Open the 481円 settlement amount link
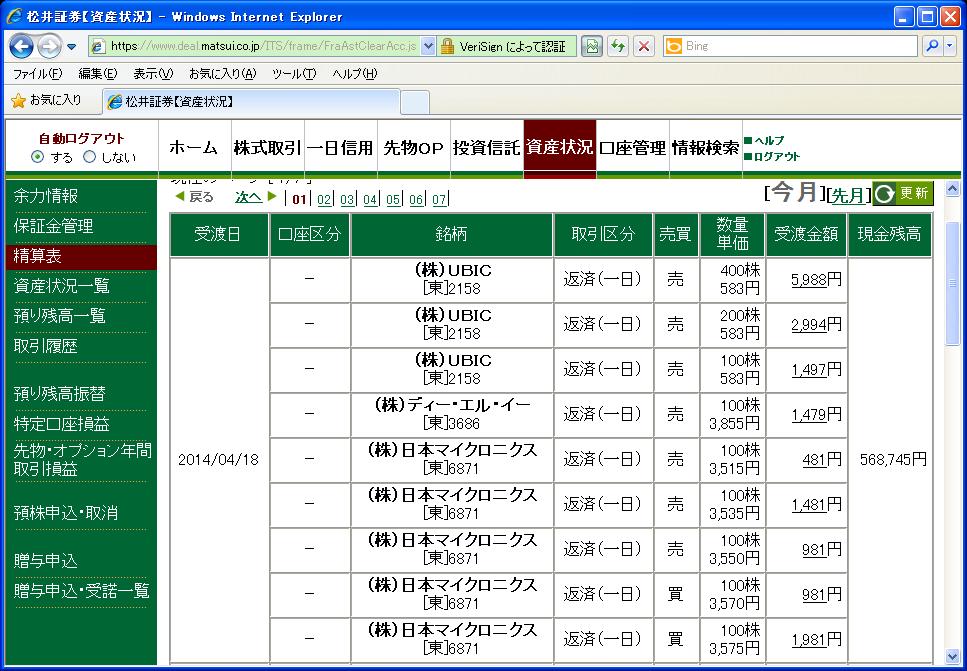 (814, 459)
